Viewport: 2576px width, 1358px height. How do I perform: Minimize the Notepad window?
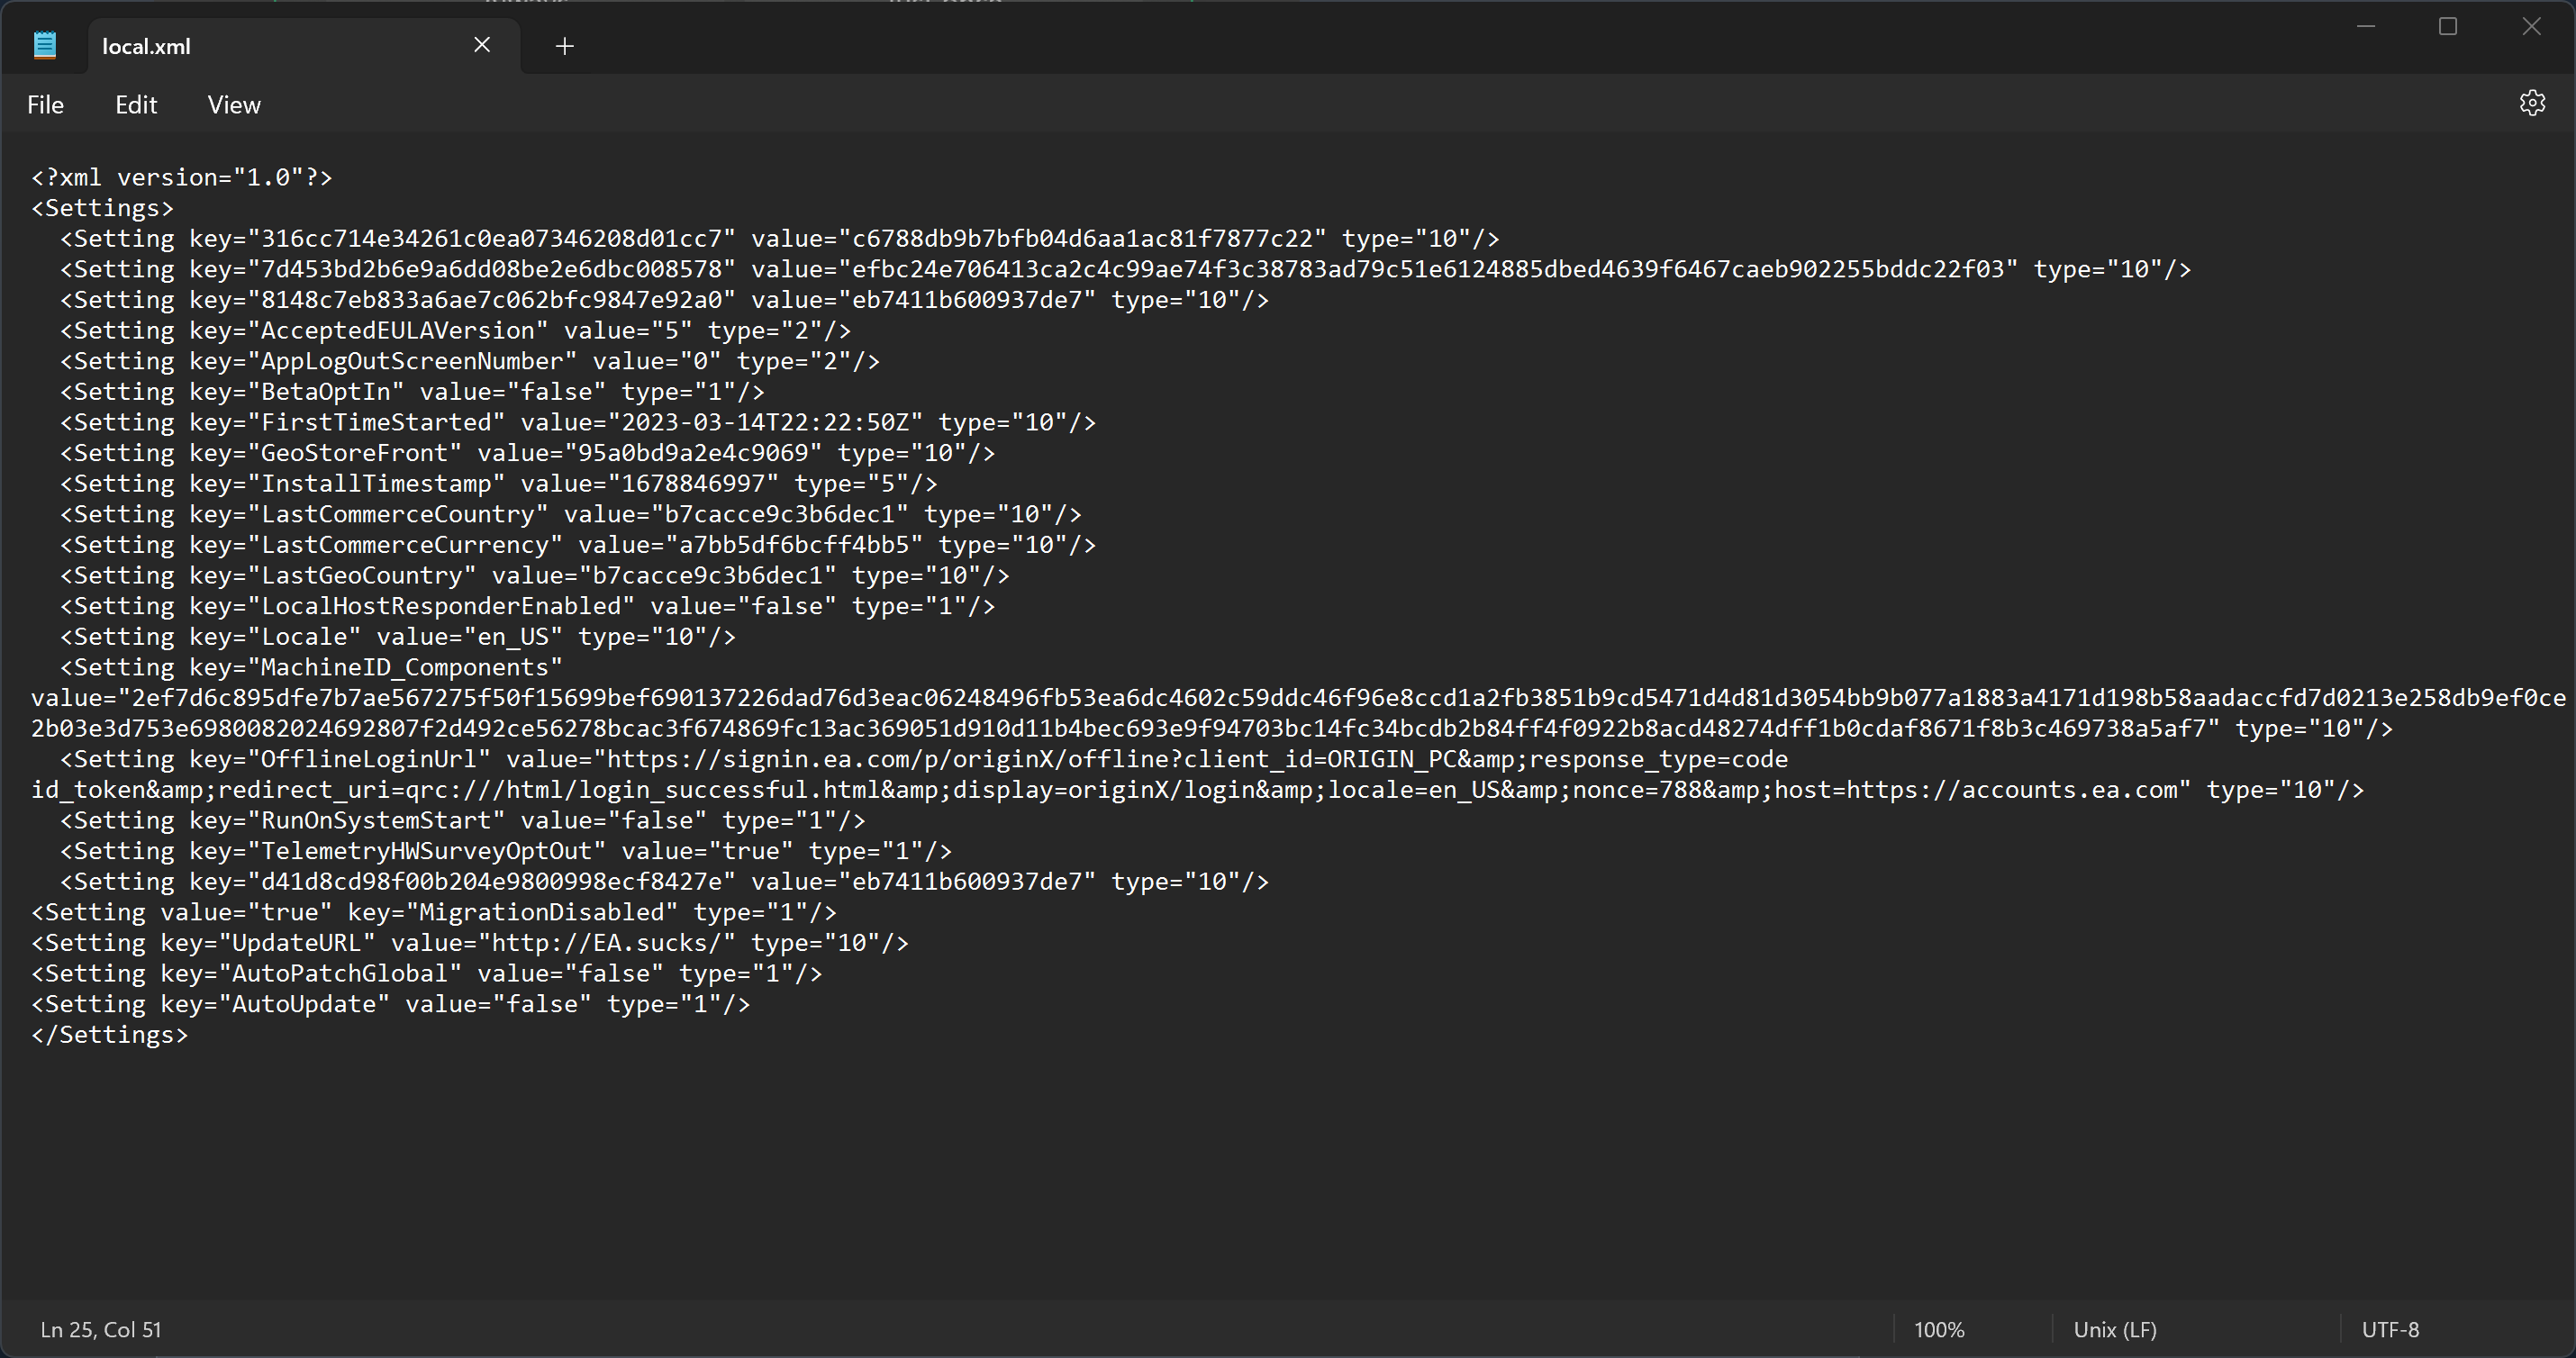pyautogui.click(x=2365, y=27)
